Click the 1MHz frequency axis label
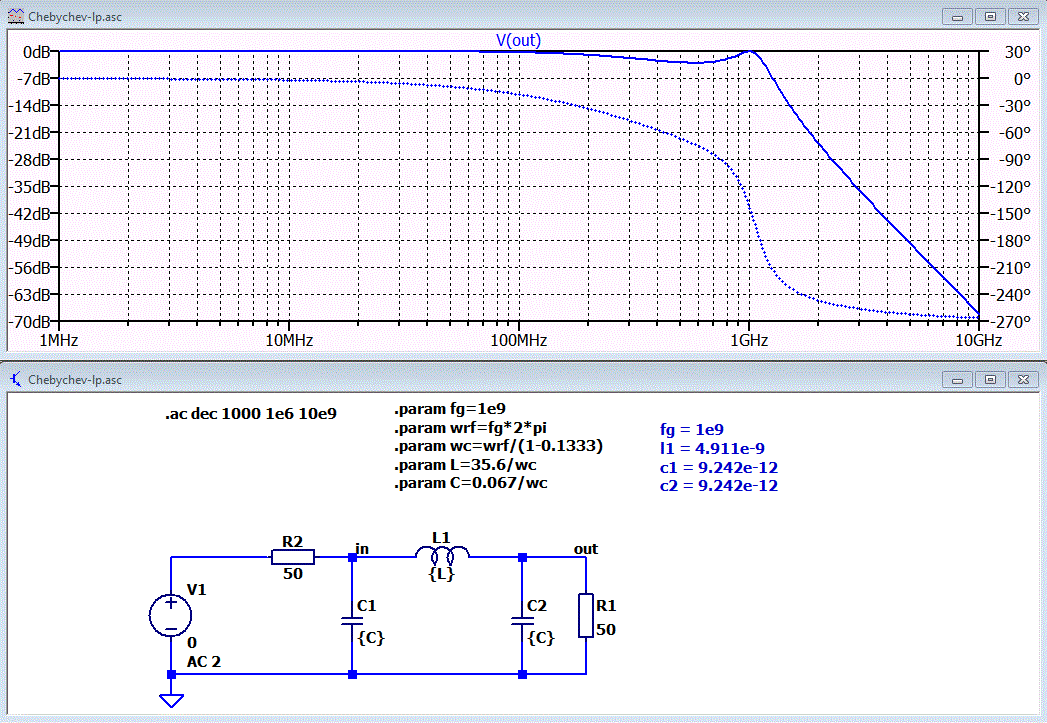This screenshot has height=723, width=1047. point(59,340)
